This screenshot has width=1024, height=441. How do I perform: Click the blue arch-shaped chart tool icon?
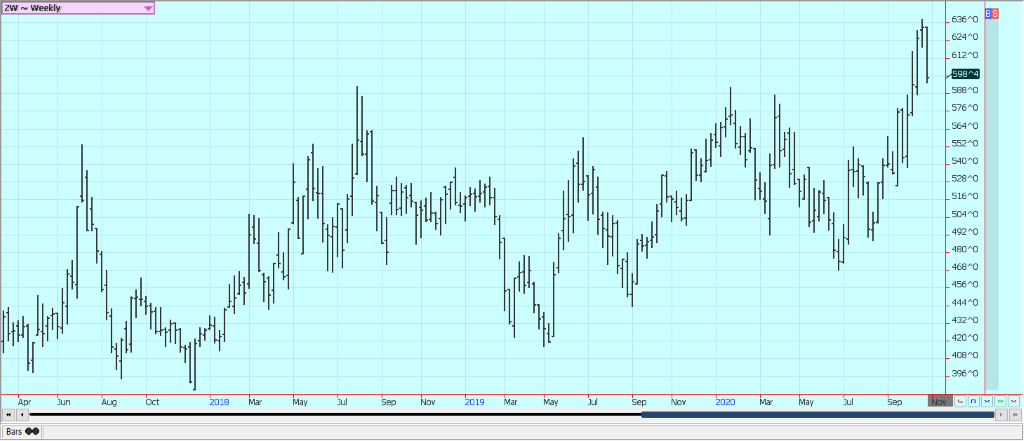tap(973, 401)
